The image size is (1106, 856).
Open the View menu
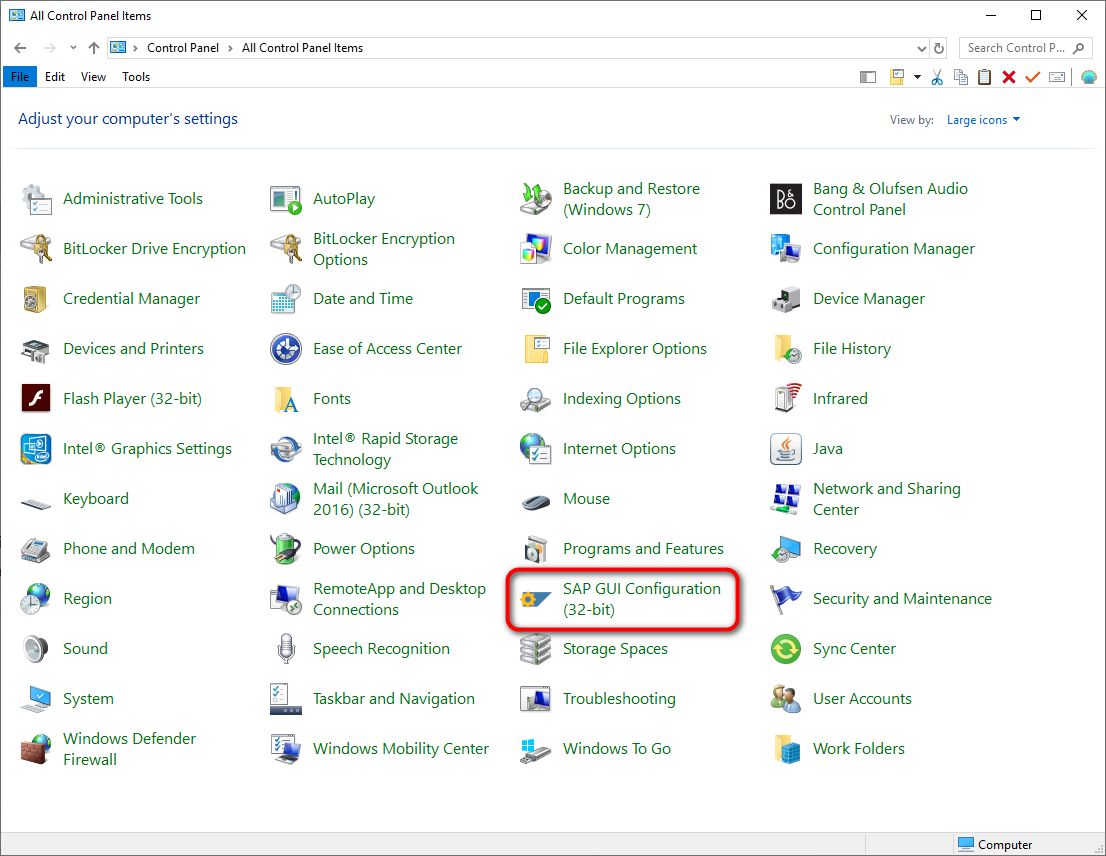pos(93,77)
